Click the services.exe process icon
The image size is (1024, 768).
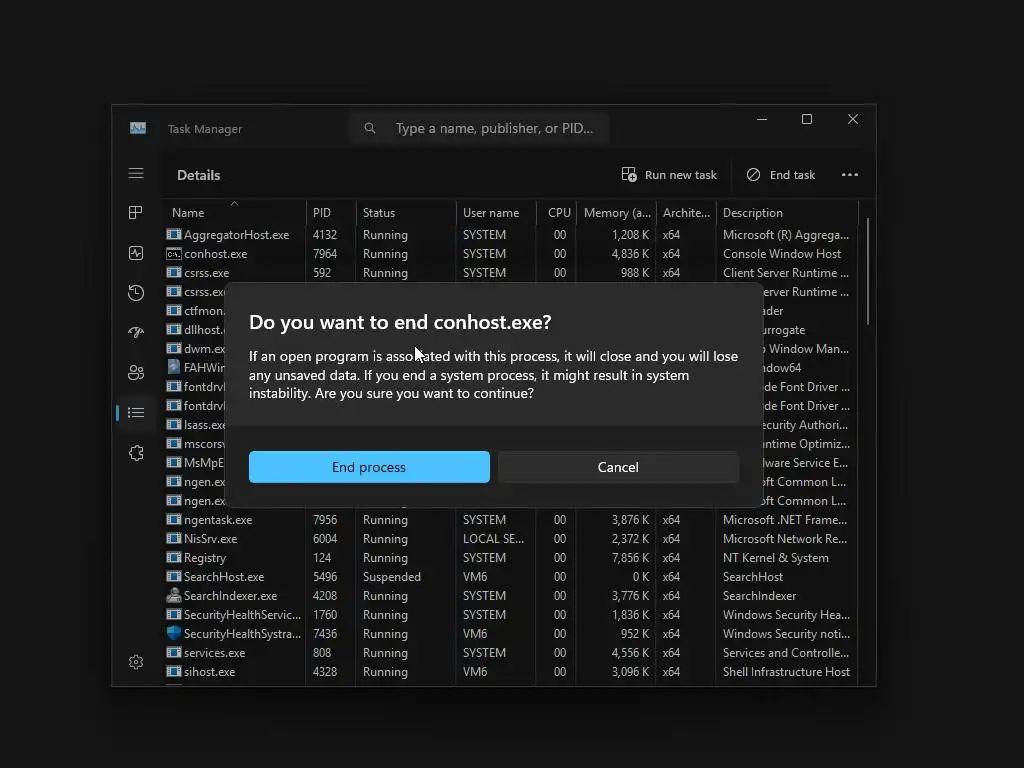pyautogui.click(x=173, y=652)
